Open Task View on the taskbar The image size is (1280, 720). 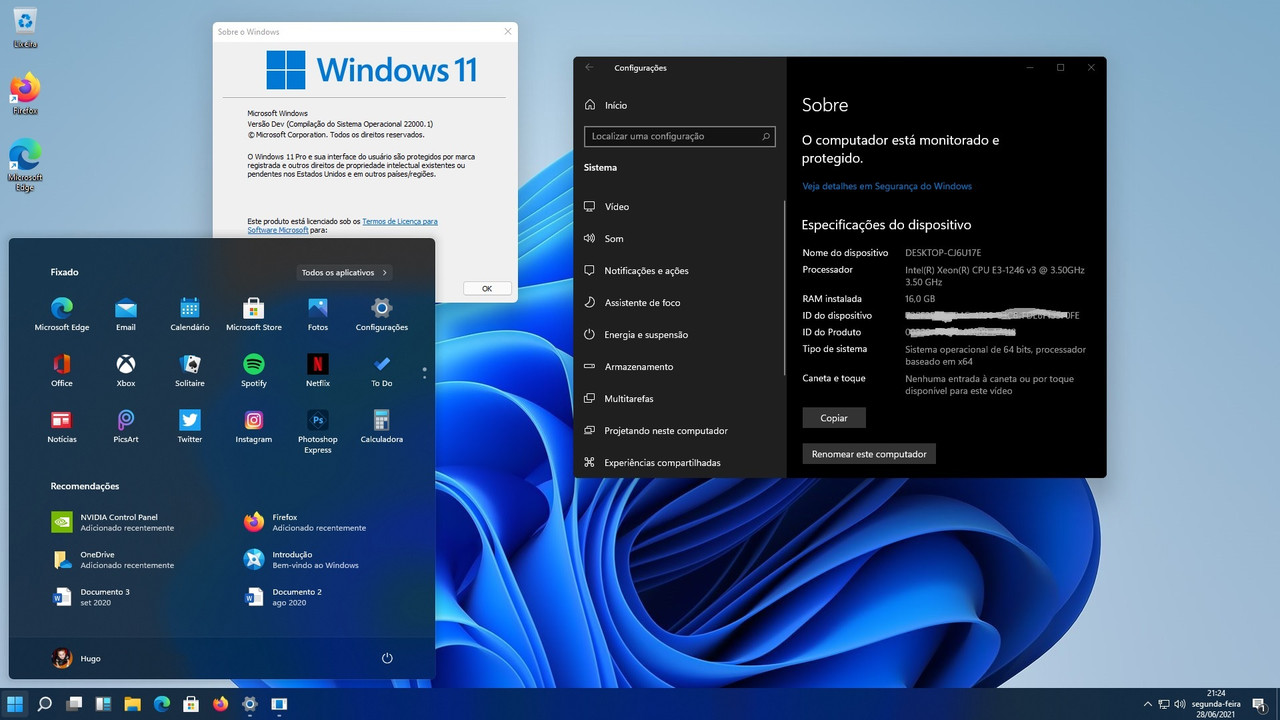click(x=74, y=704)
